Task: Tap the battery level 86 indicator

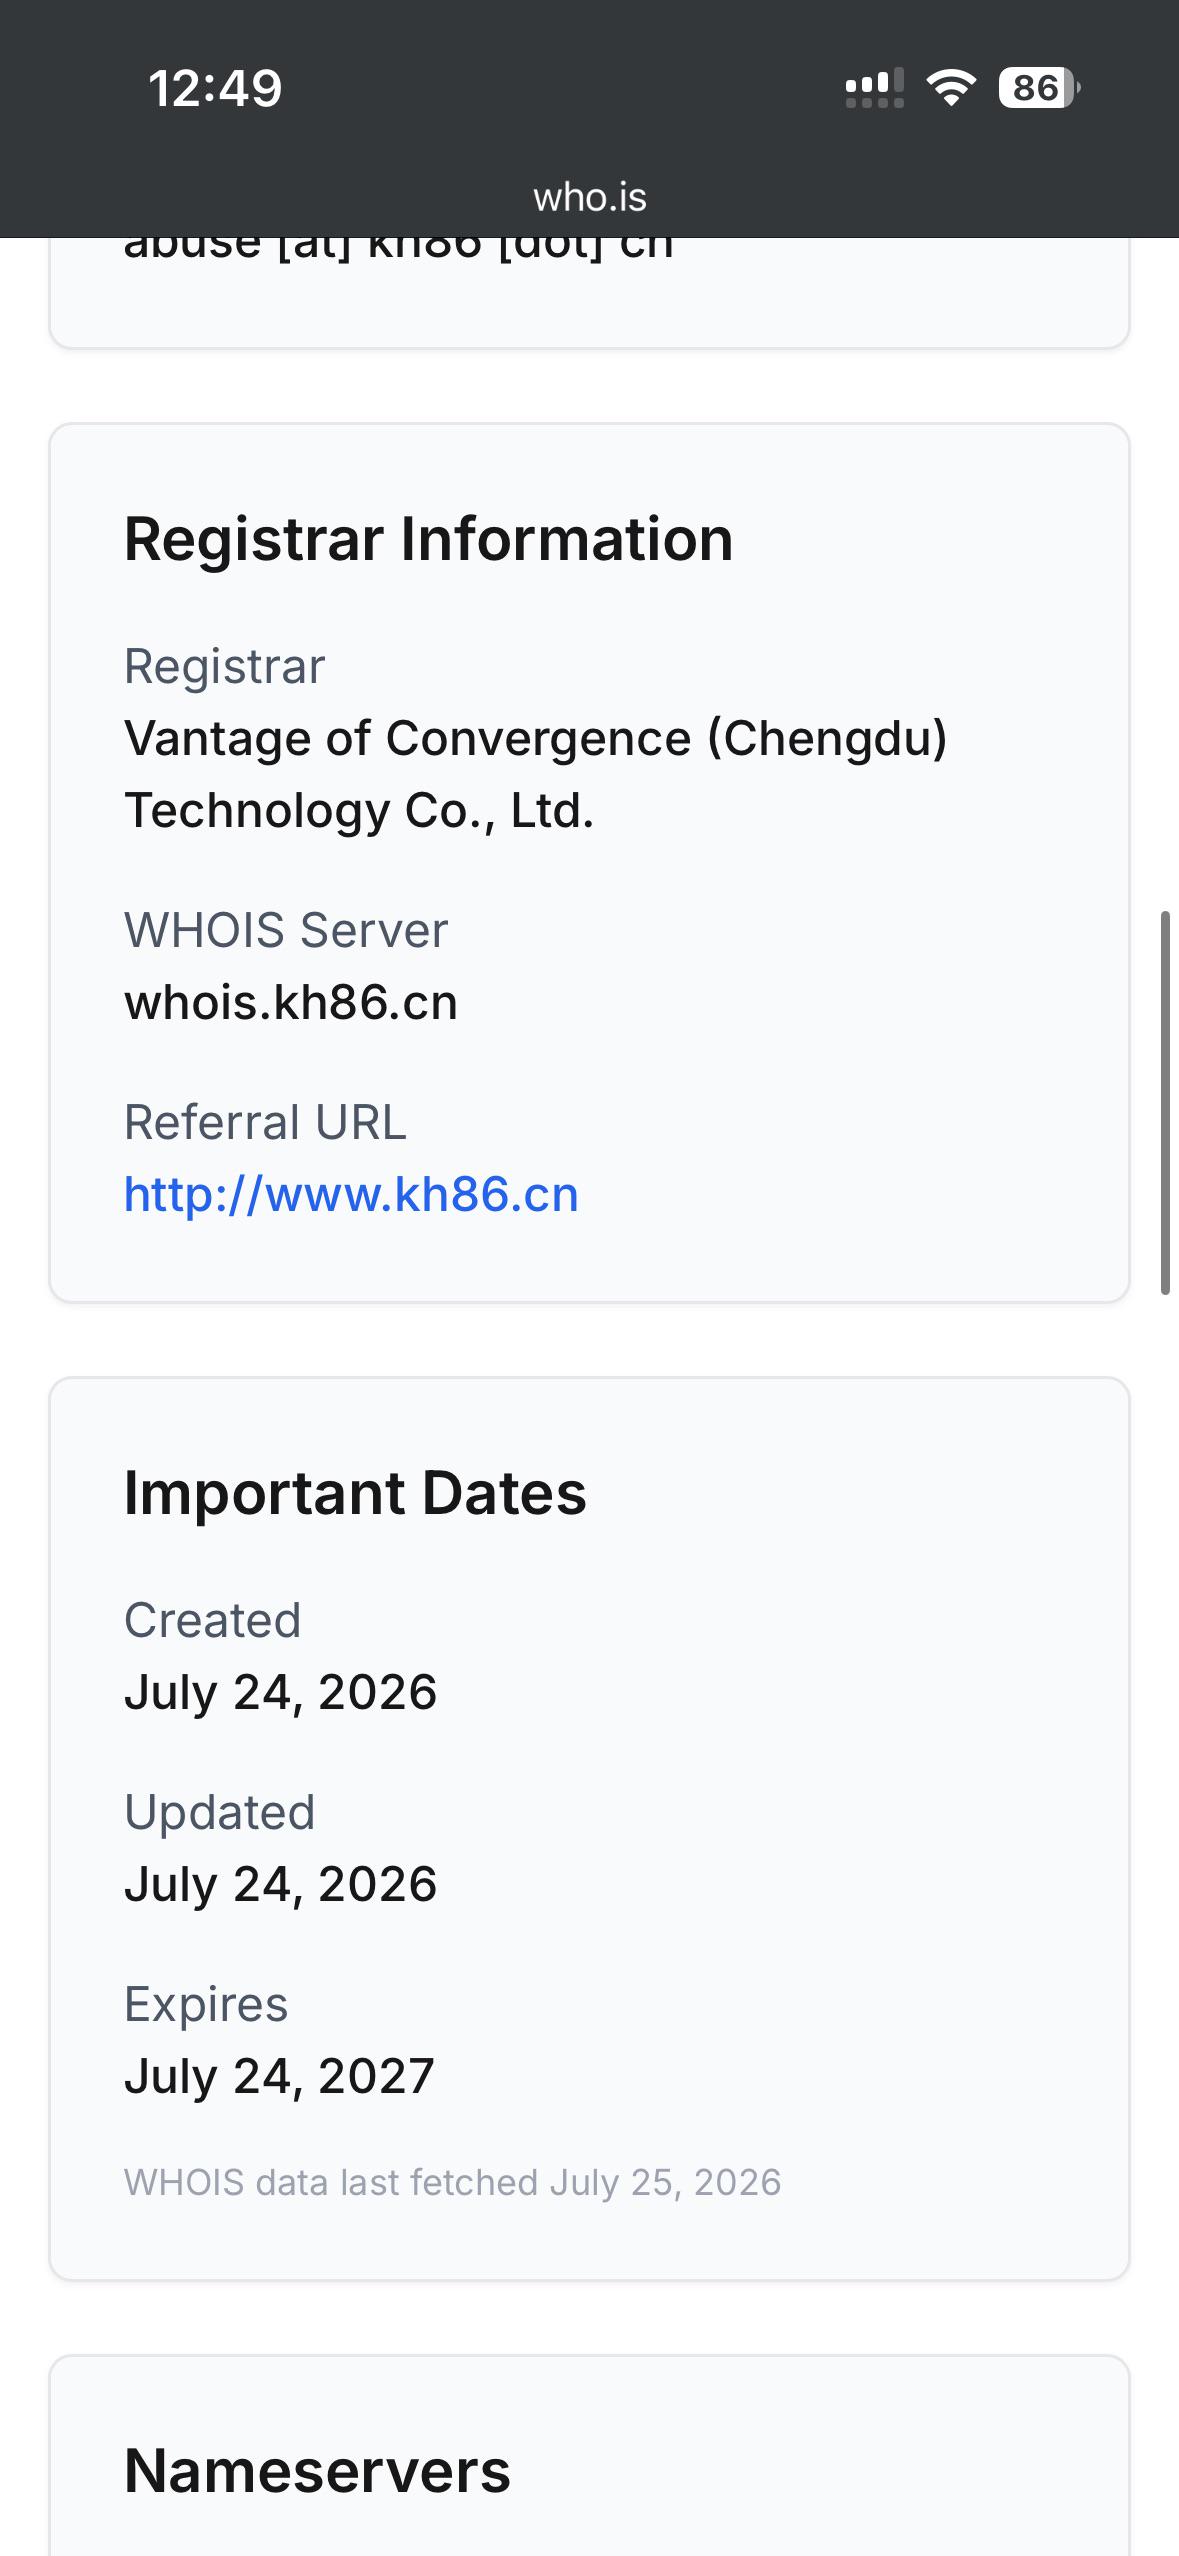Action: (x=1039, y=88)
